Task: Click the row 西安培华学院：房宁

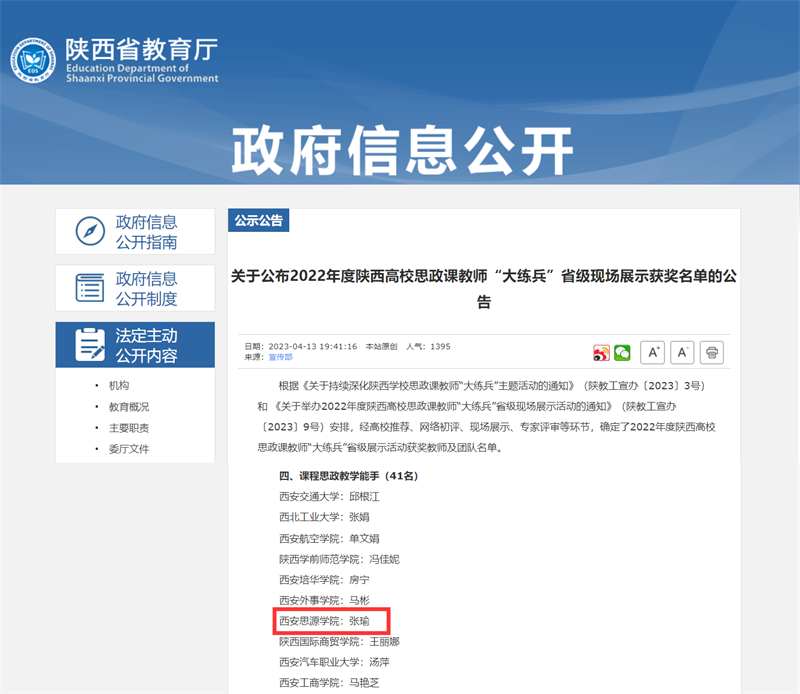Action: (324, 580)
